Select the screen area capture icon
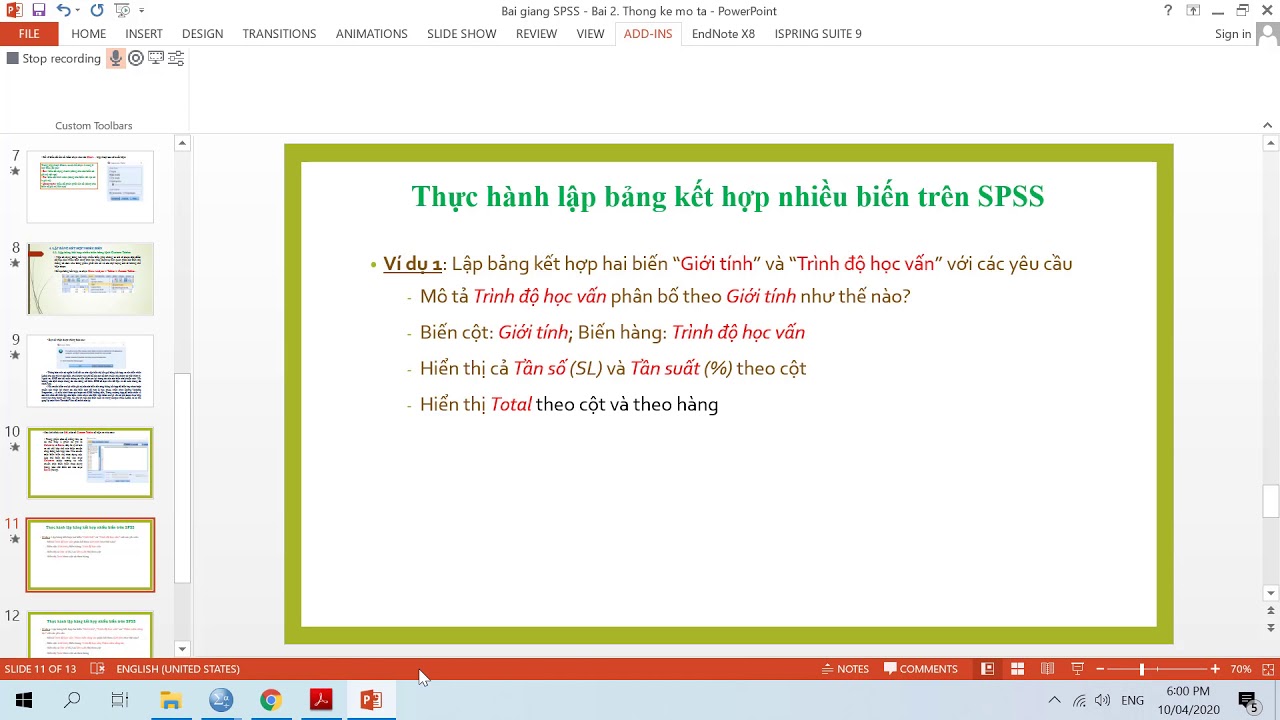Image resolution: width=1280 pixels, height=720 pixels. [156, 58]
